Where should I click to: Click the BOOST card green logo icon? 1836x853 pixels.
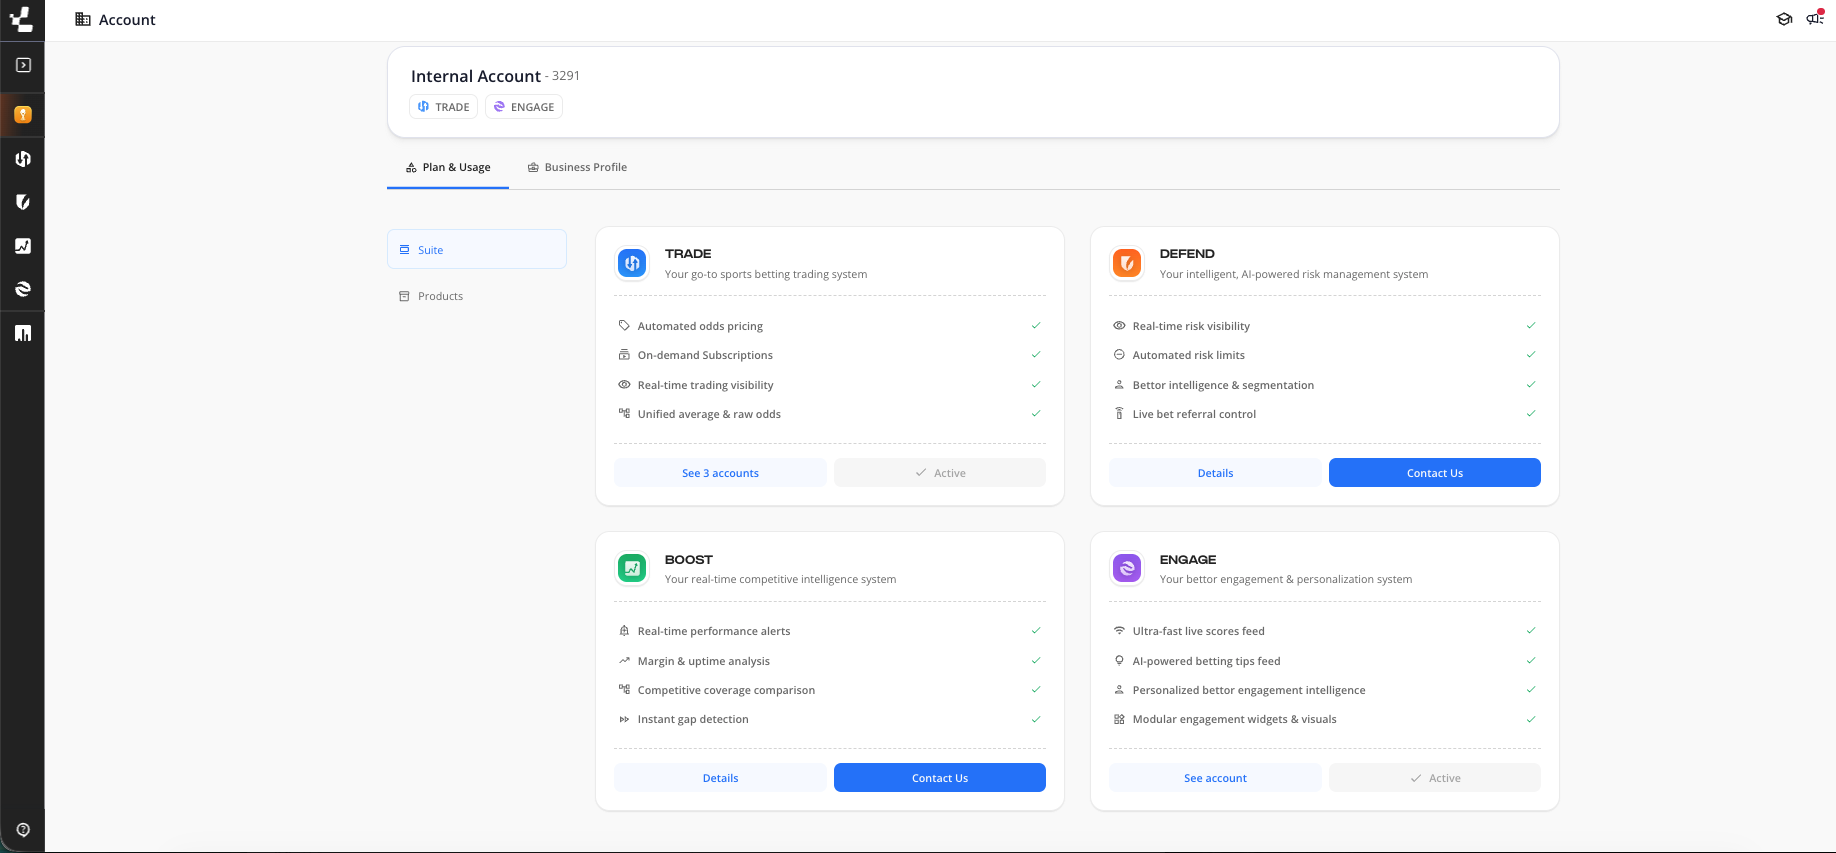tap(632, 568)
